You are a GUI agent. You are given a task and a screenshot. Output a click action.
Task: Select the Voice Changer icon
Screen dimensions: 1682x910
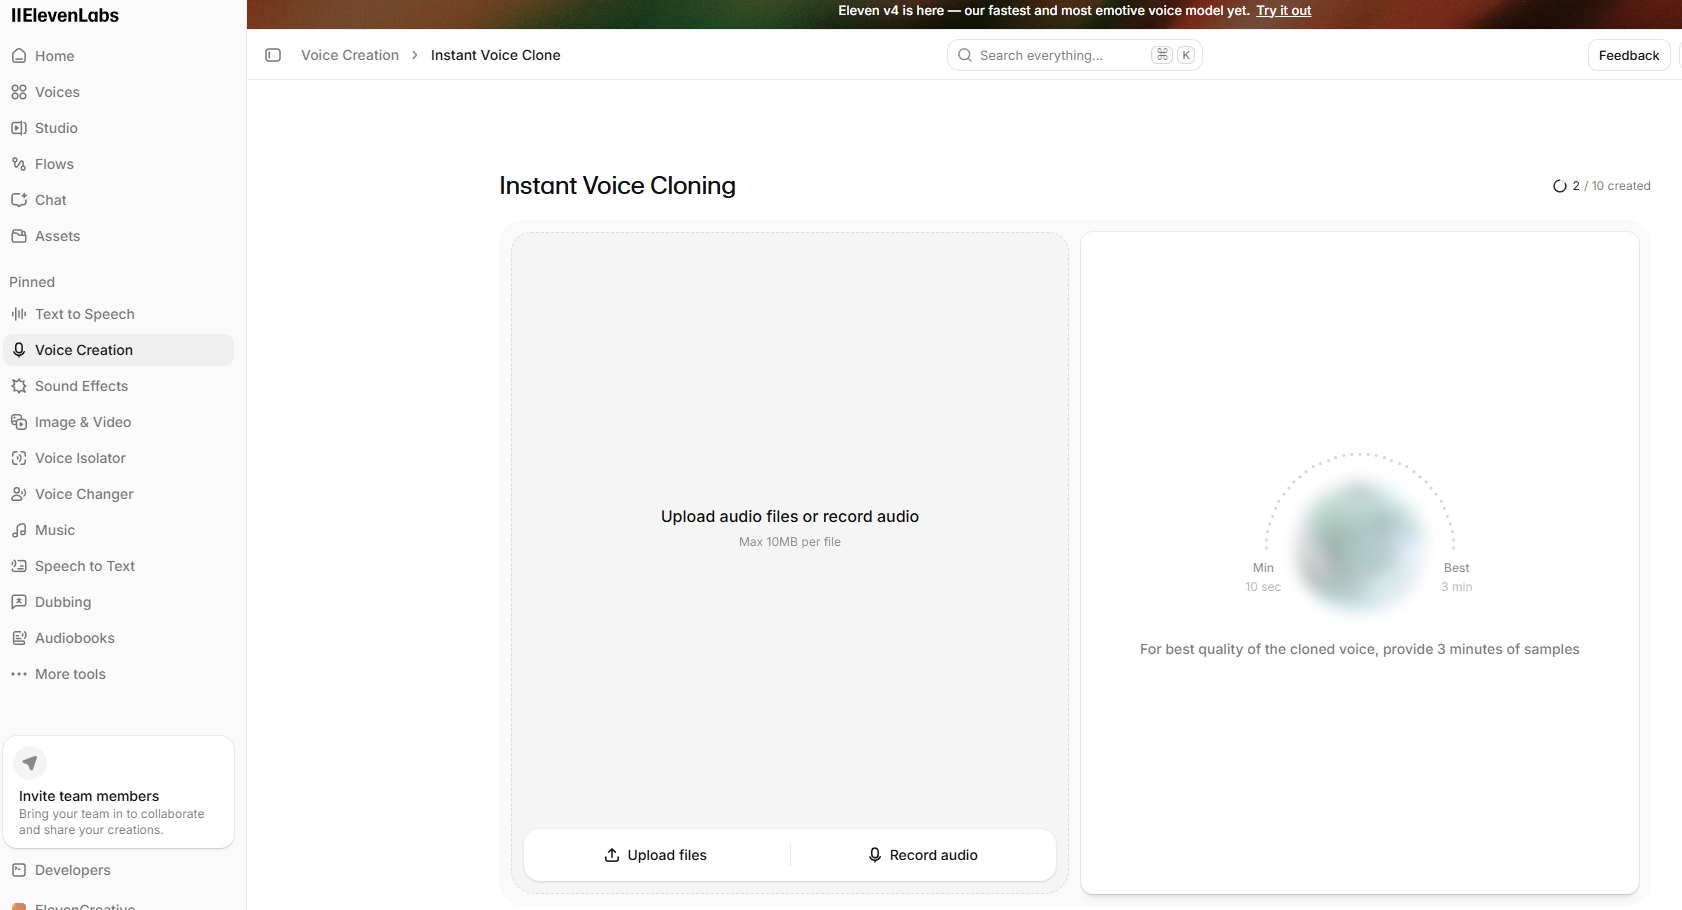pyautogui.click(x=19, y=494)
